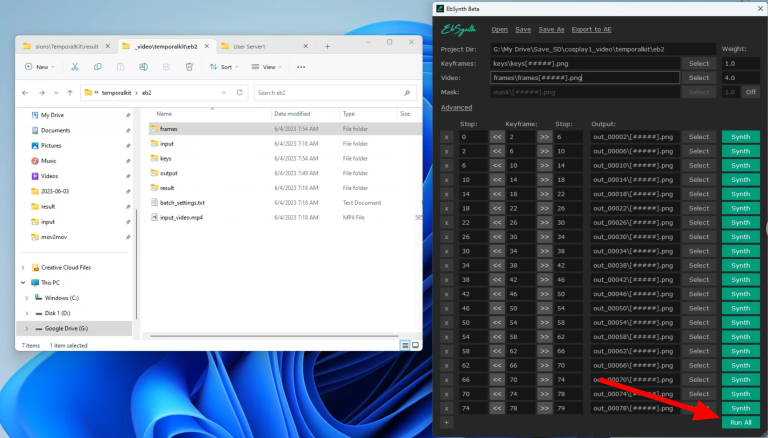Click the horizontal scrollbar in Explorer file list

(x=274, y=336)
